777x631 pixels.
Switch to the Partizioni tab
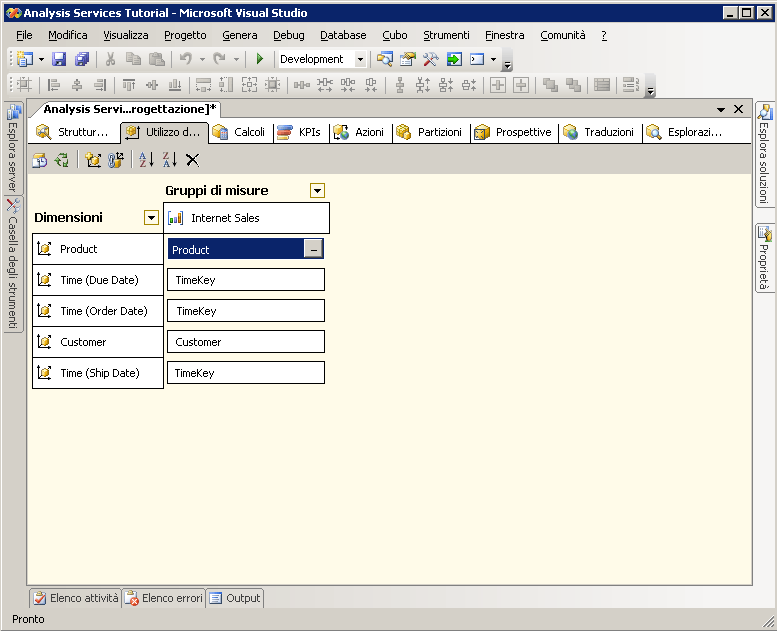pos(431,132)
